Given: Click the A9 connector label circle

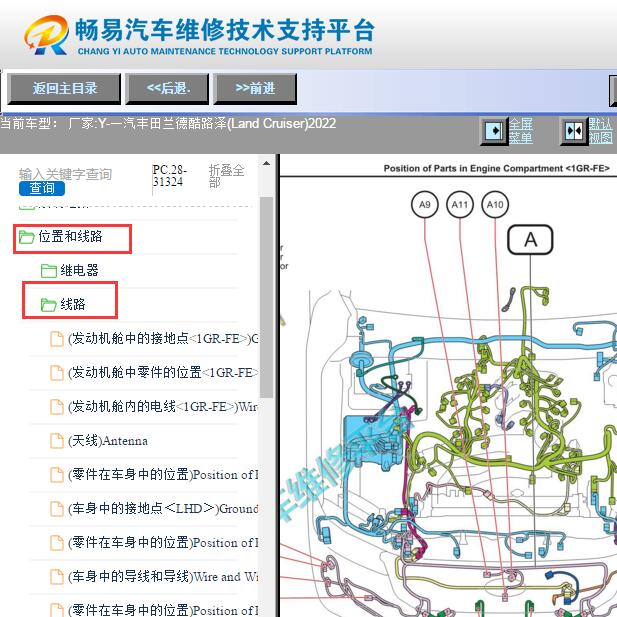Looking at the screenshot, I should (425, 205).
